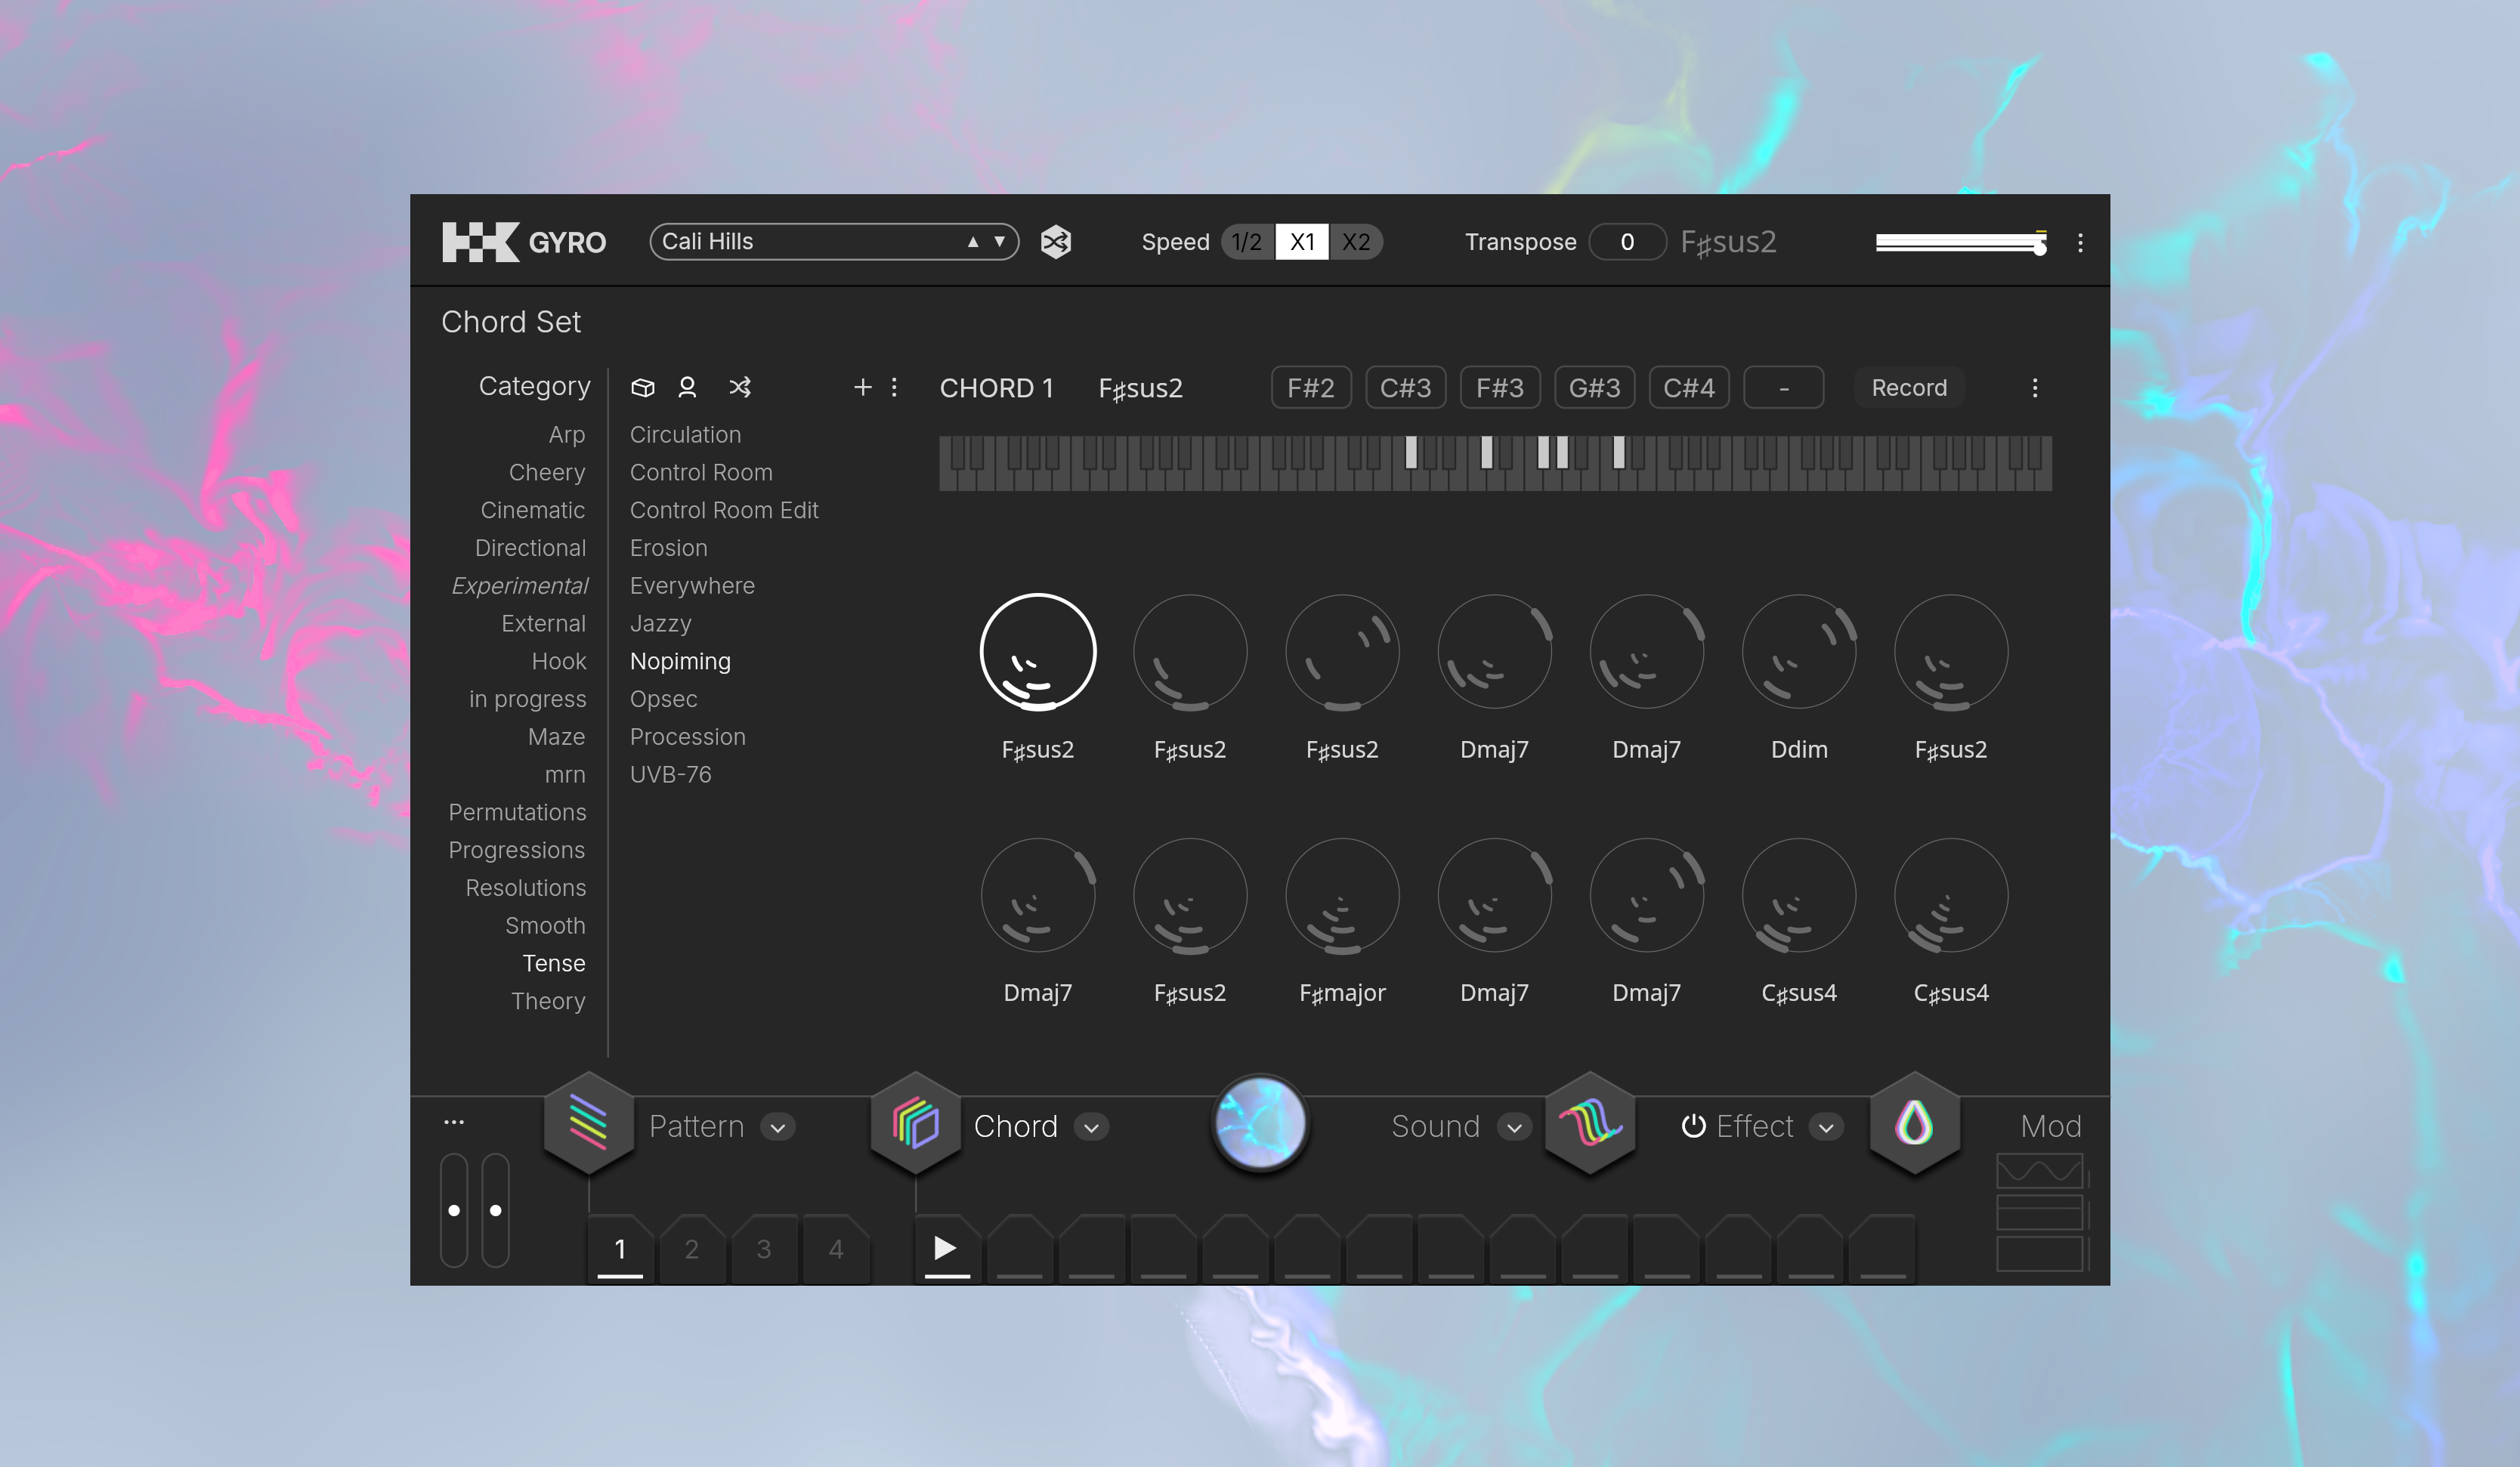Set speed to X2
2520x1467 pixels.
(x=1355, y=242)
